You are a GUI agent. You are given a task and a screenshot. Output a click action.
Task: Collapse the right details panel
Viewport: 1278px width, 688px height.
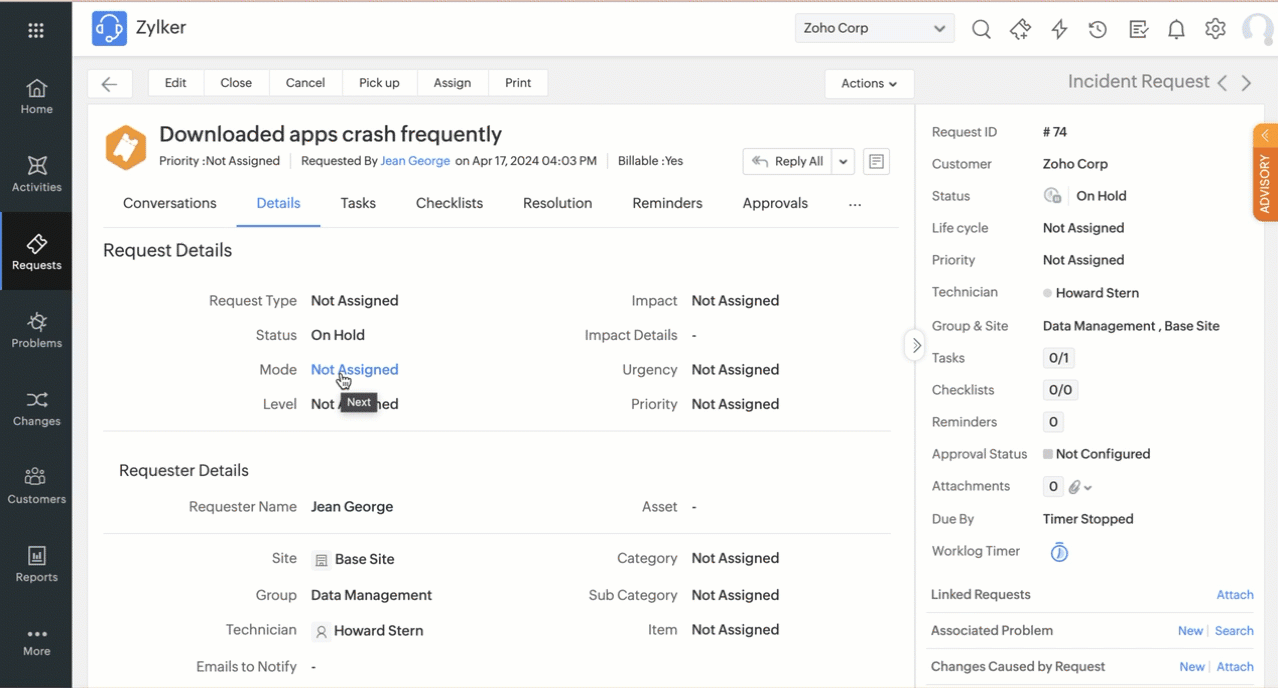916,345
